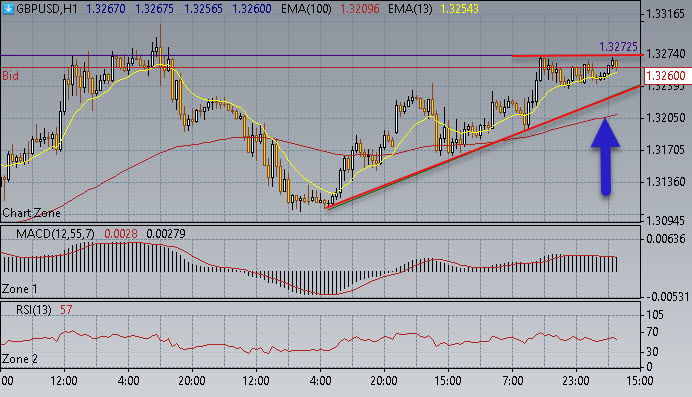This screenshot has width=692, height=397.
Task: Select the RSI(13) indicator label
Action: point(34,310)
